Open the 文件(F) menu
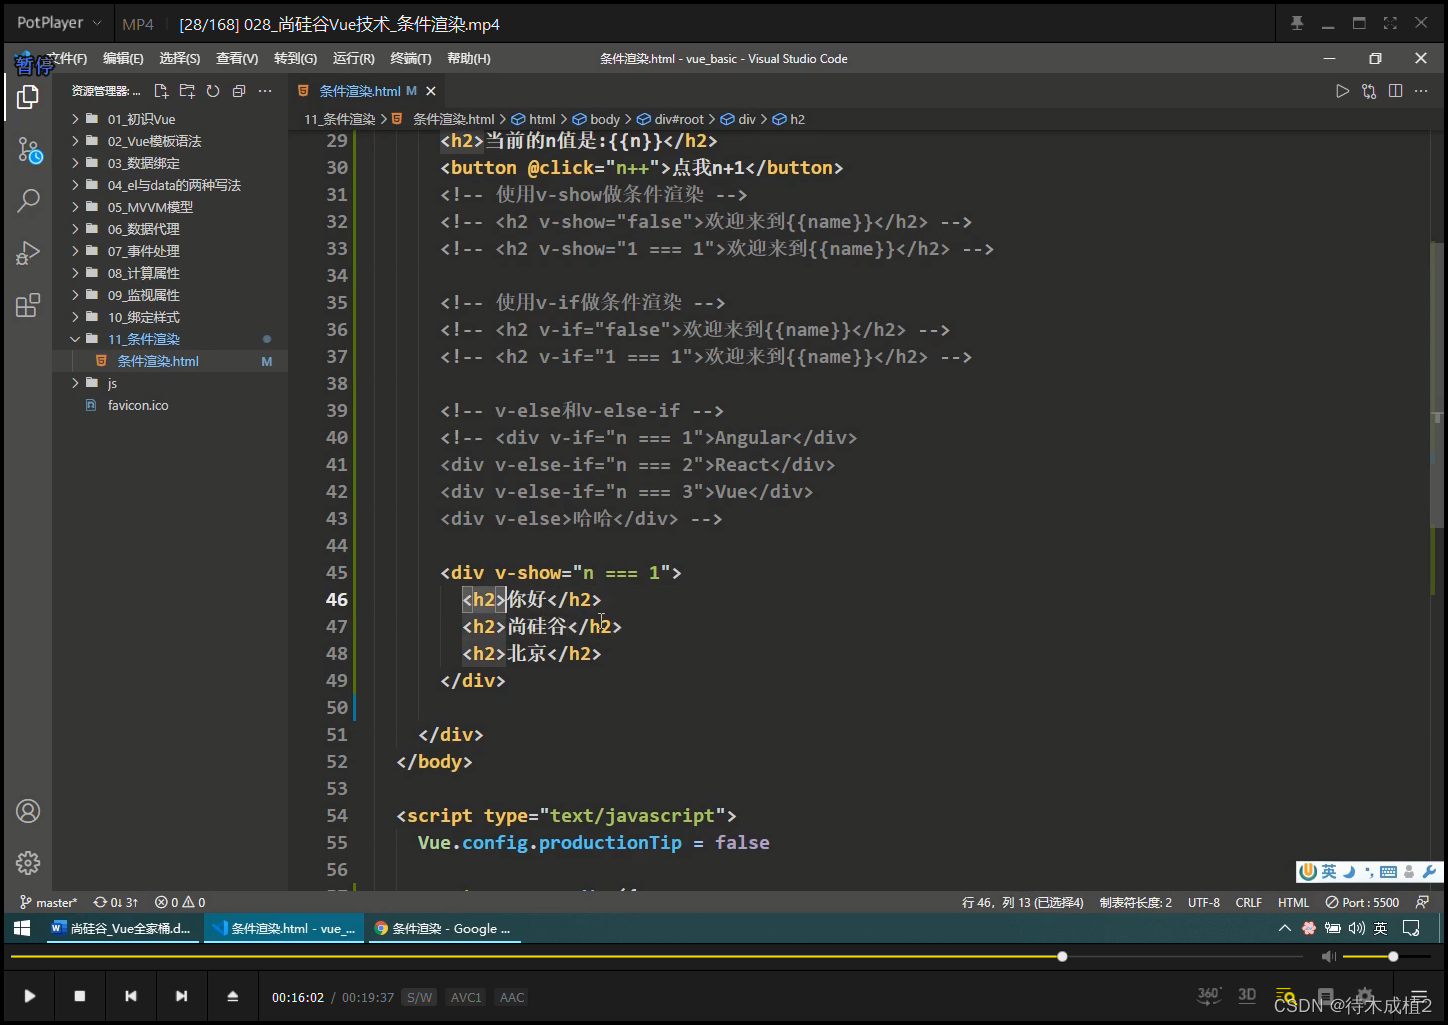1448x1025 pixels. click(66, 59)
